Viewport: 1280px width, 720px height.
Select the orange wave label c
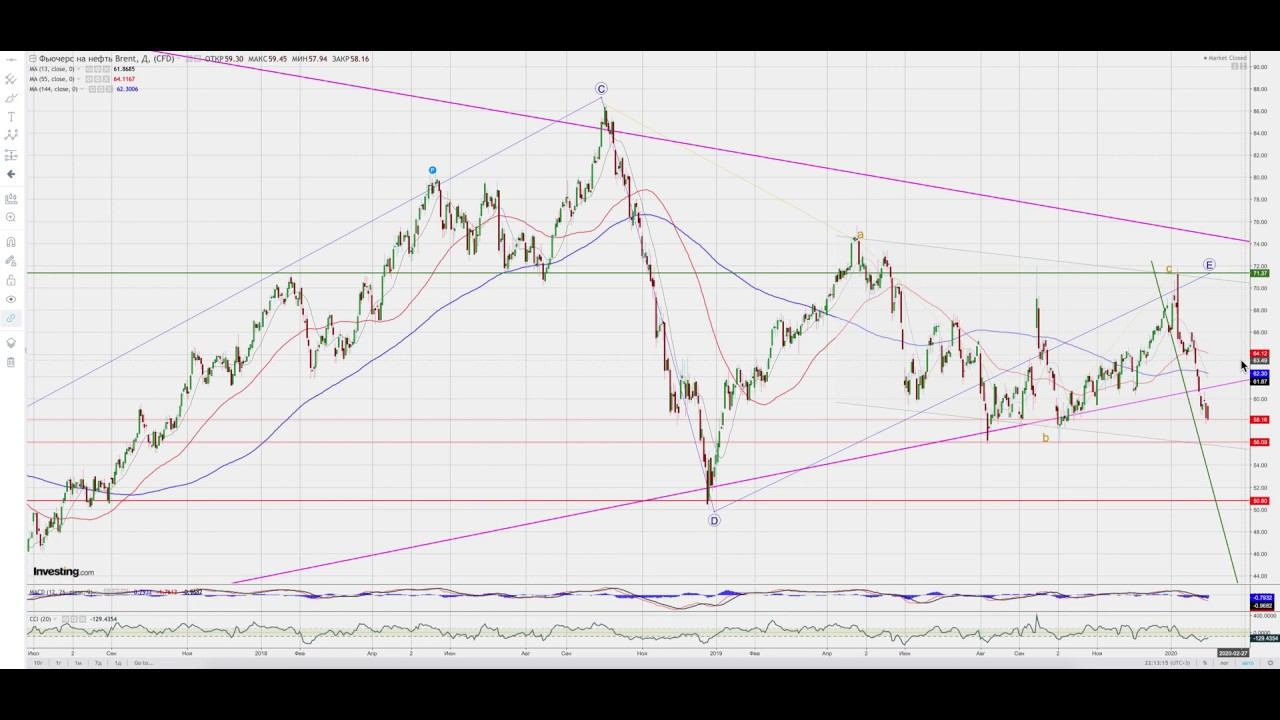click(x=1169, y=269)
